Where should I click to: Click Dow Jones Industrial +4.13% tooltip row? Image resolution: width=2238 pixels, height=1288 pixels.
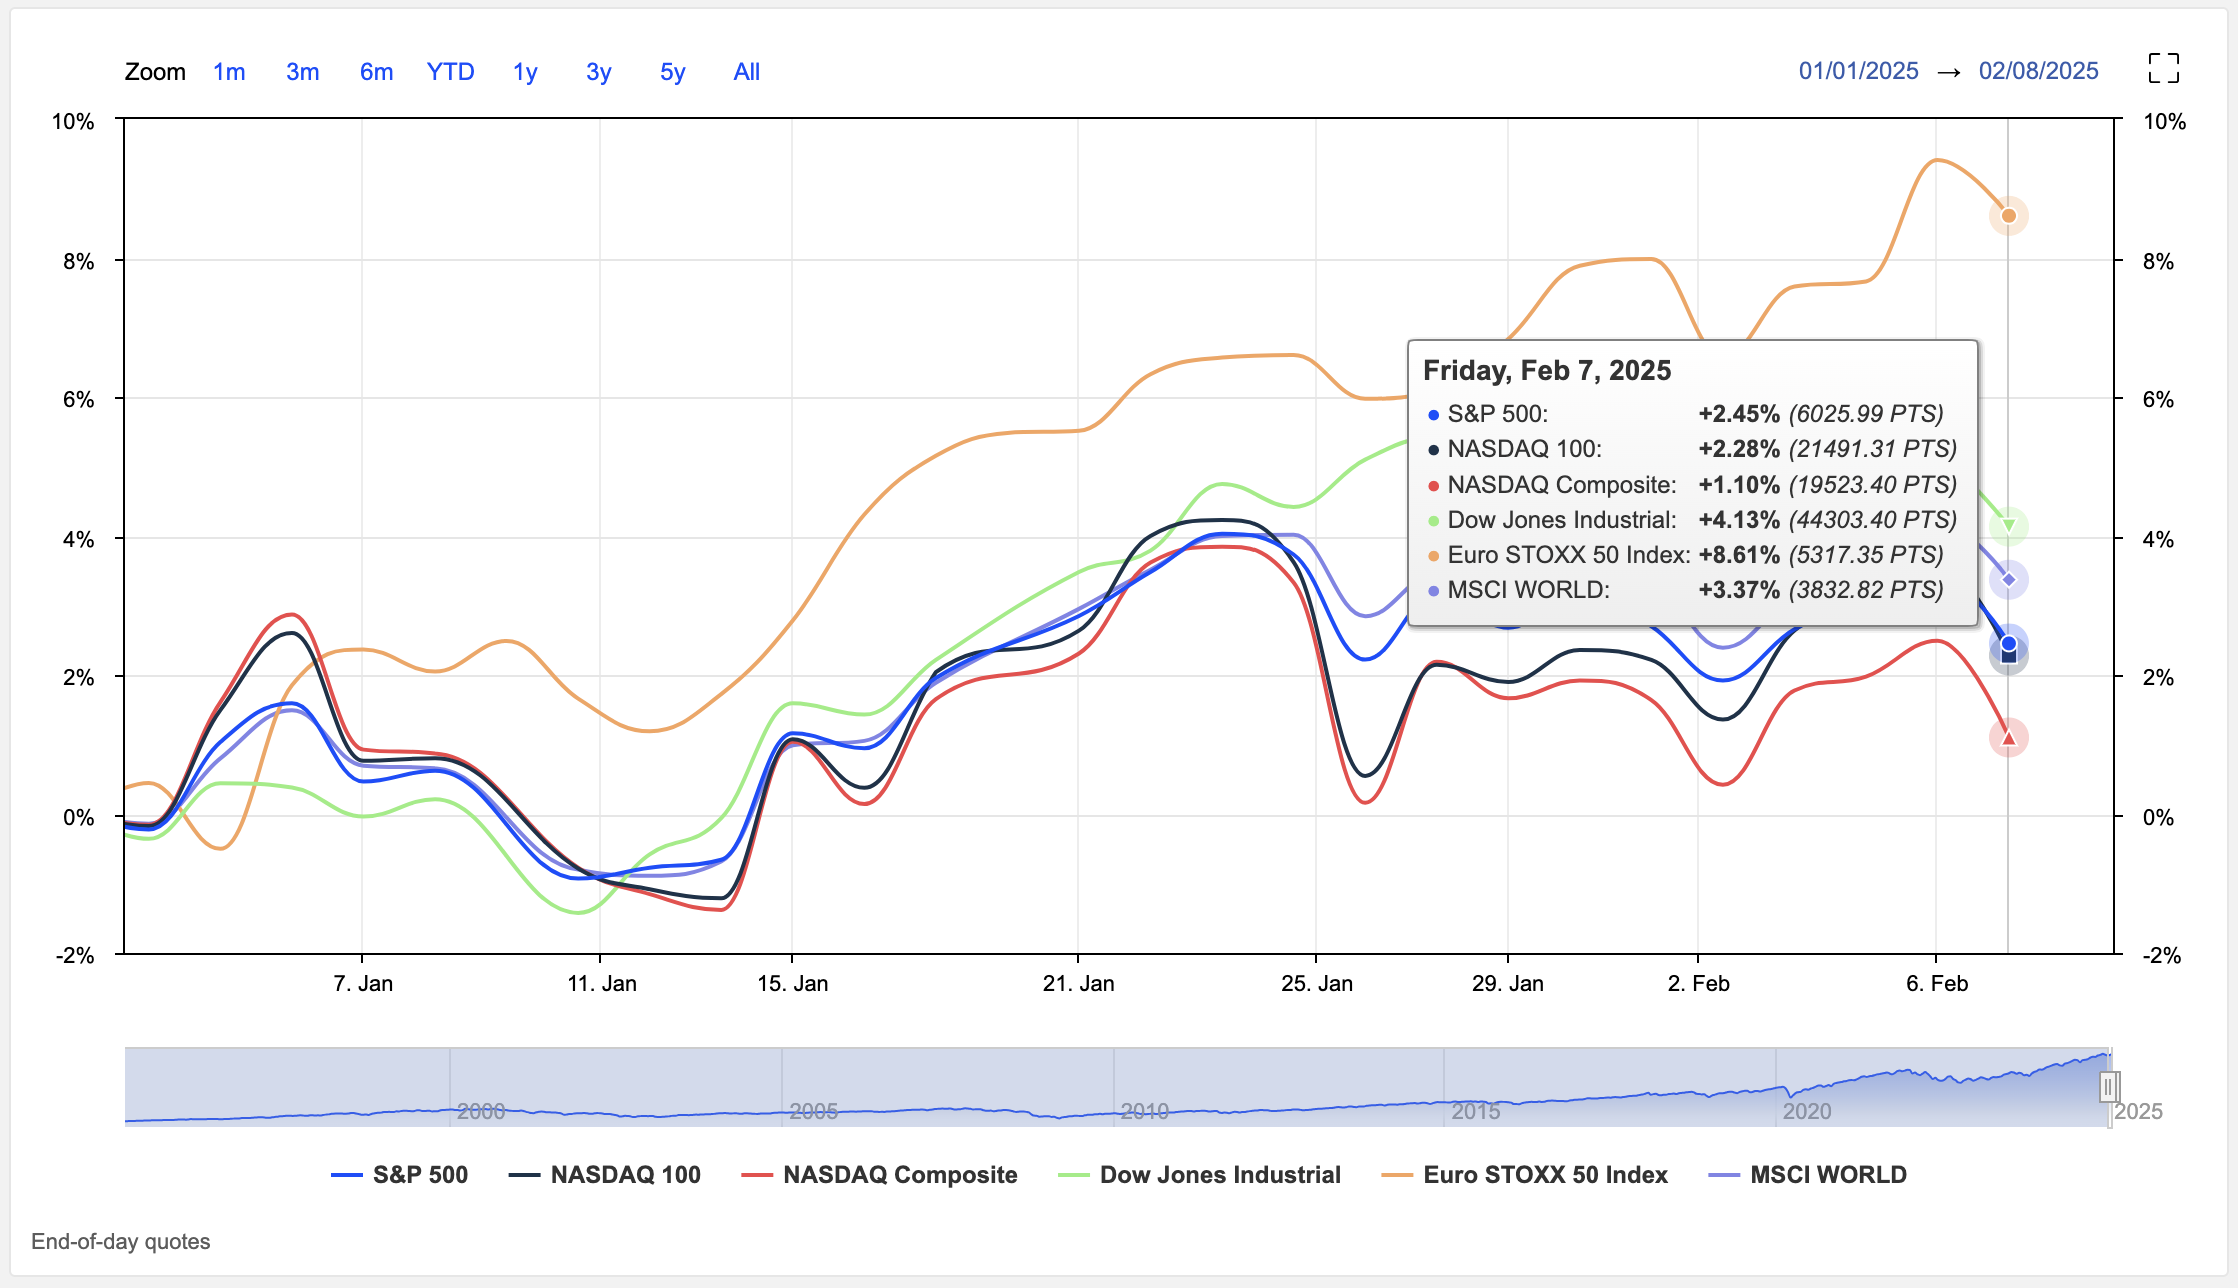point(1692,520)
